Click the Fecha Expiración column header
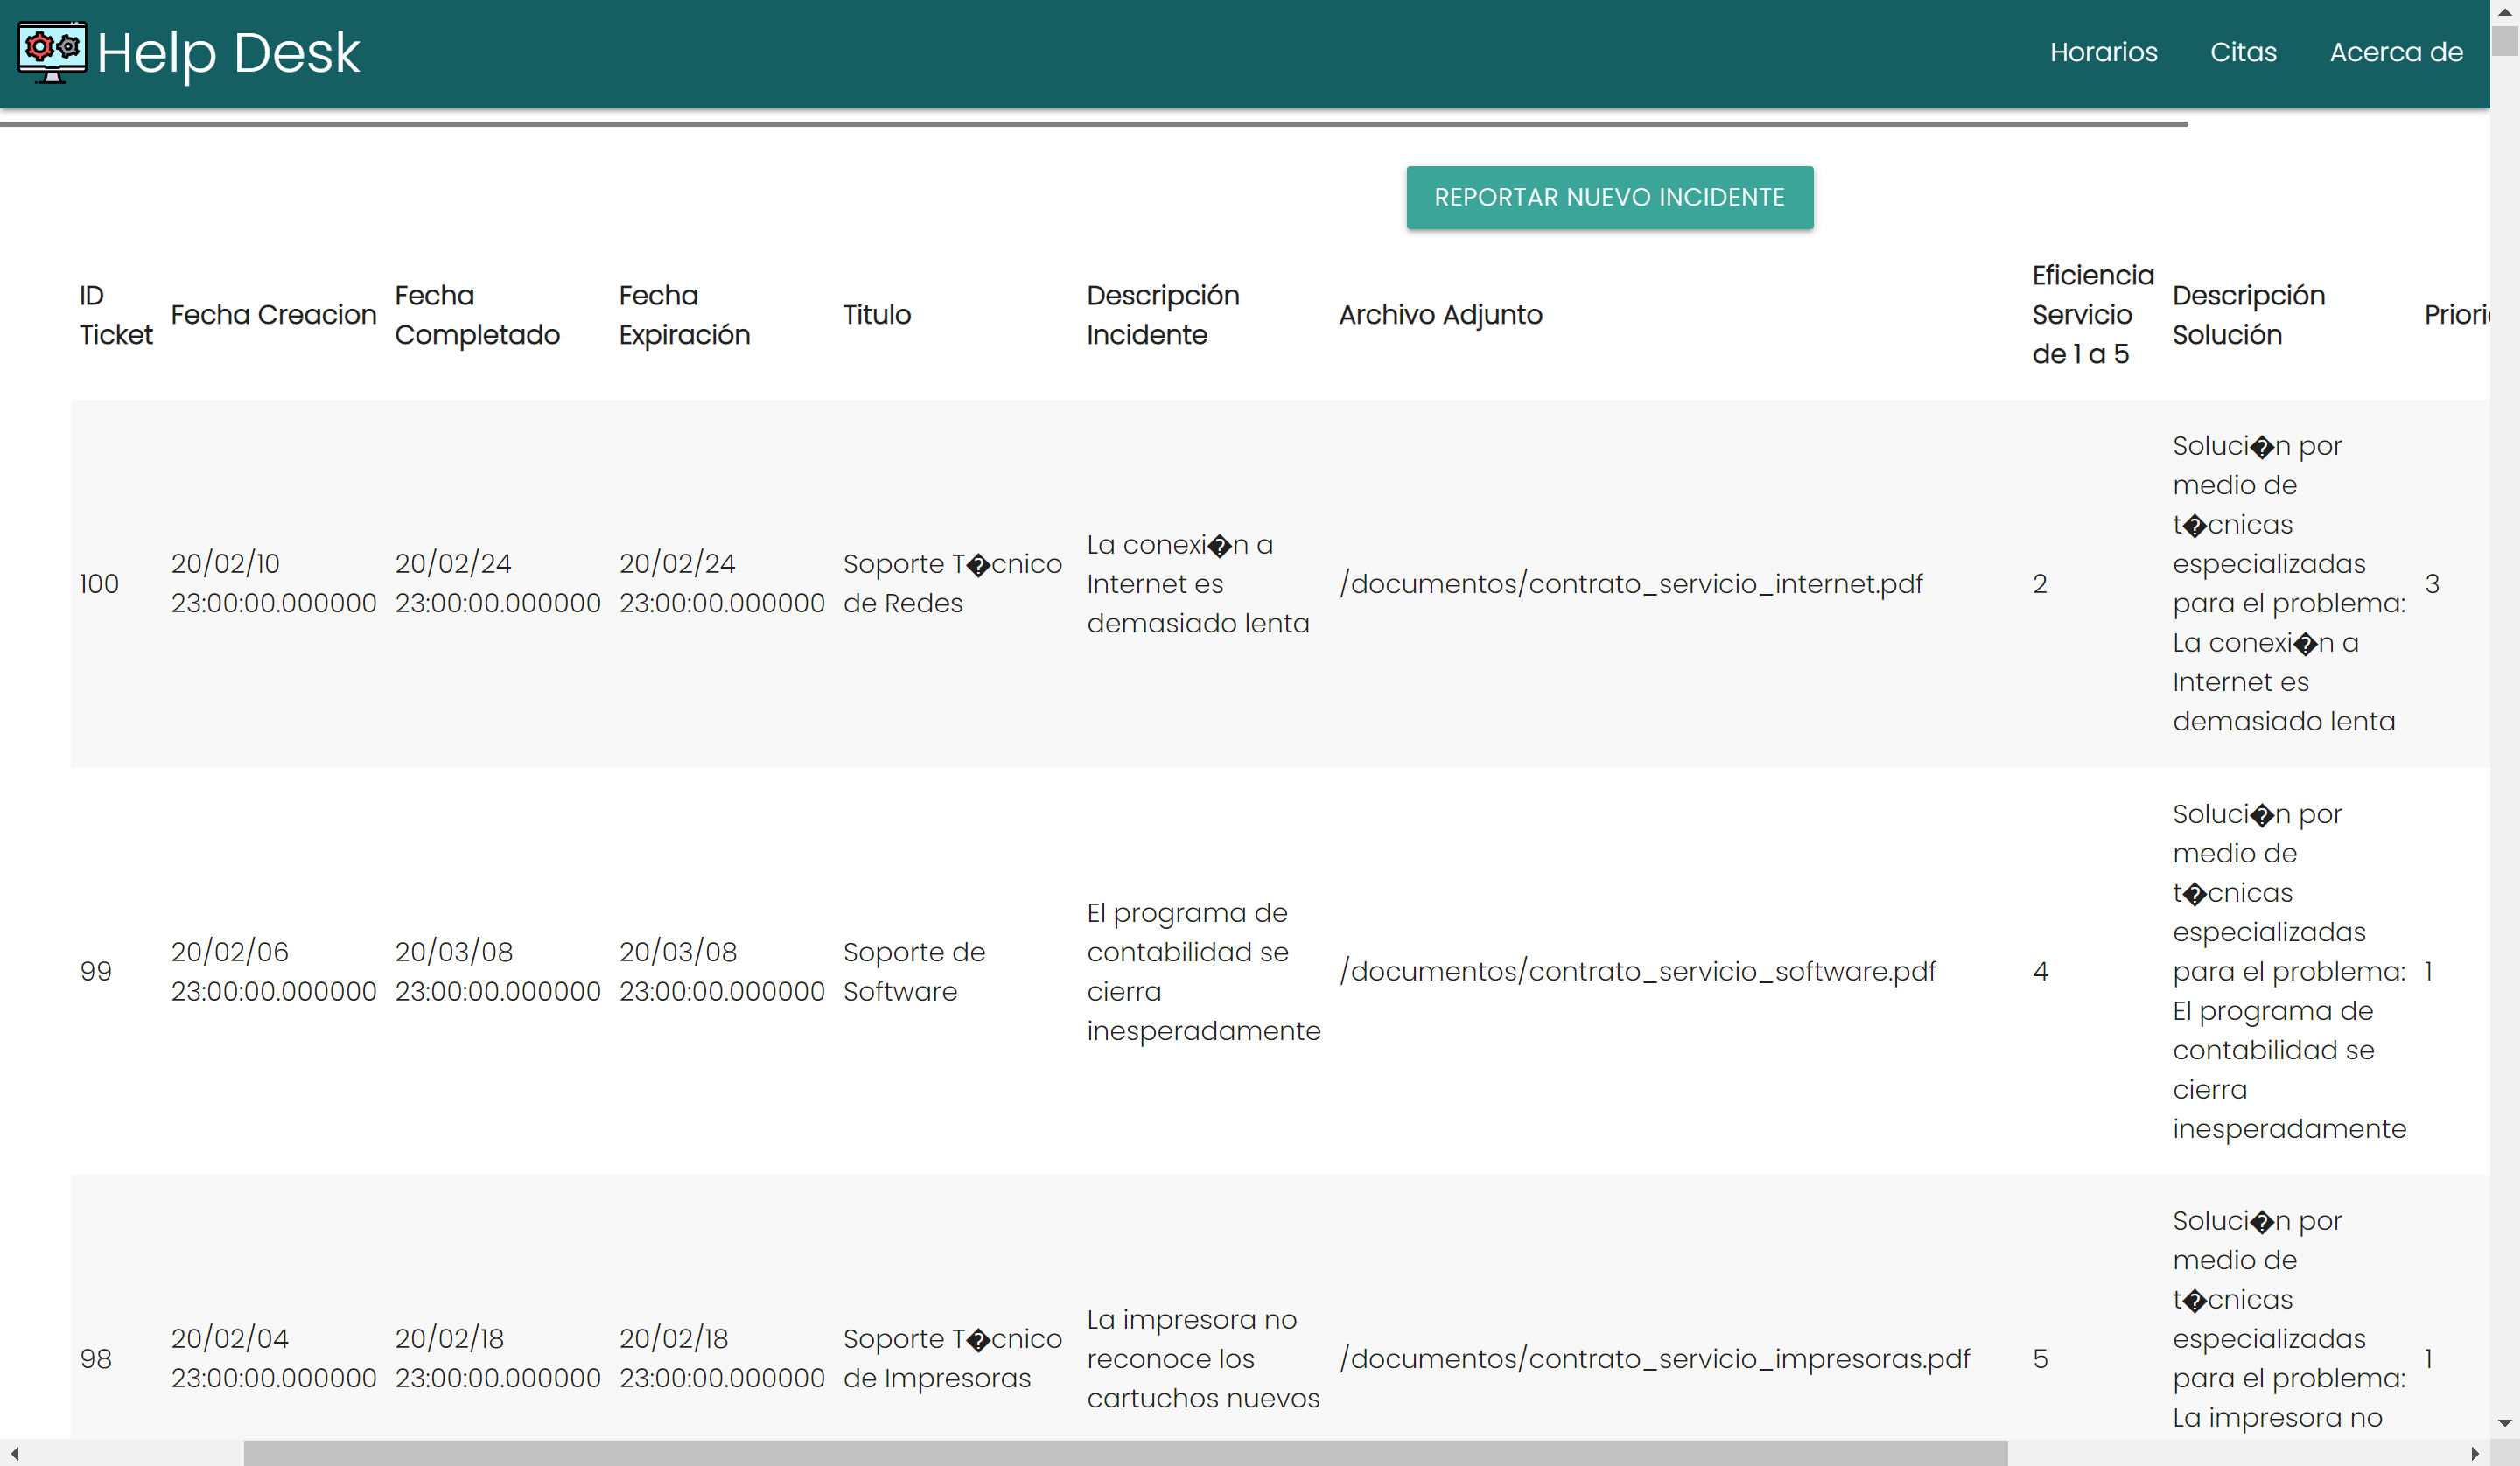Viewport: 2520px width, 1466px height. click(x=684, y=314)
